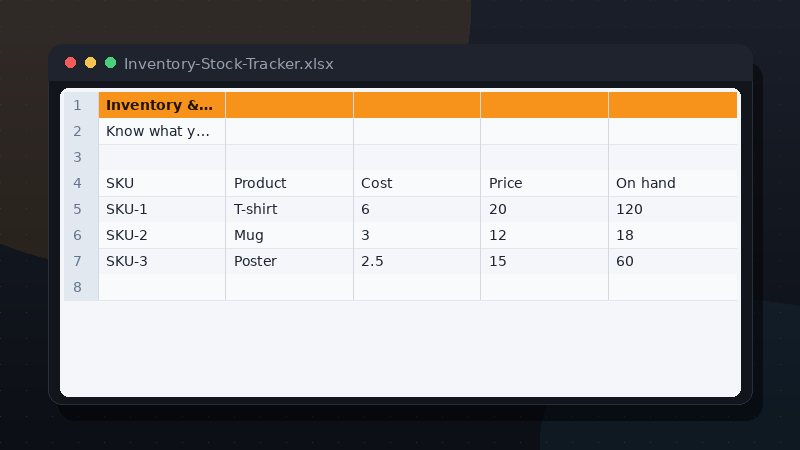Select row header 5
The height and width of the screenshot is (450, 800).
(79, 209)
